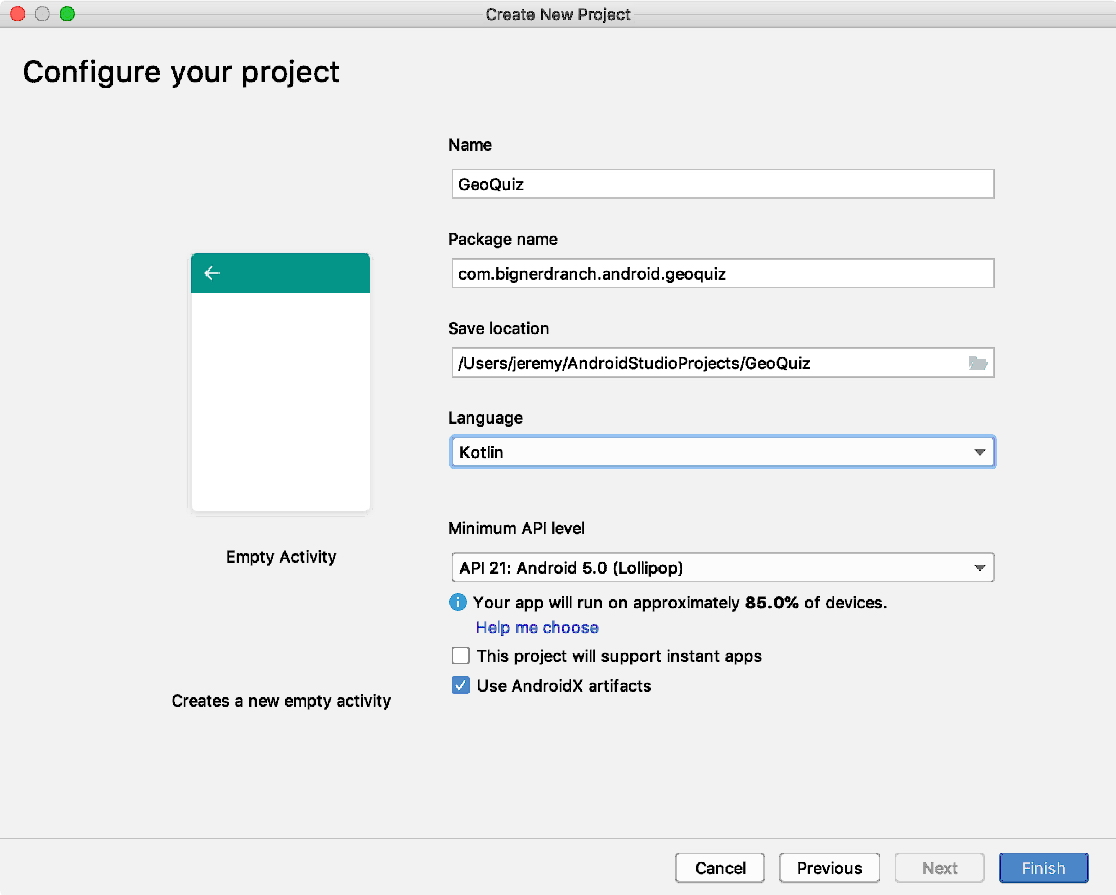
Task: Click the Package name input field
Action: (x=722, y=273)
